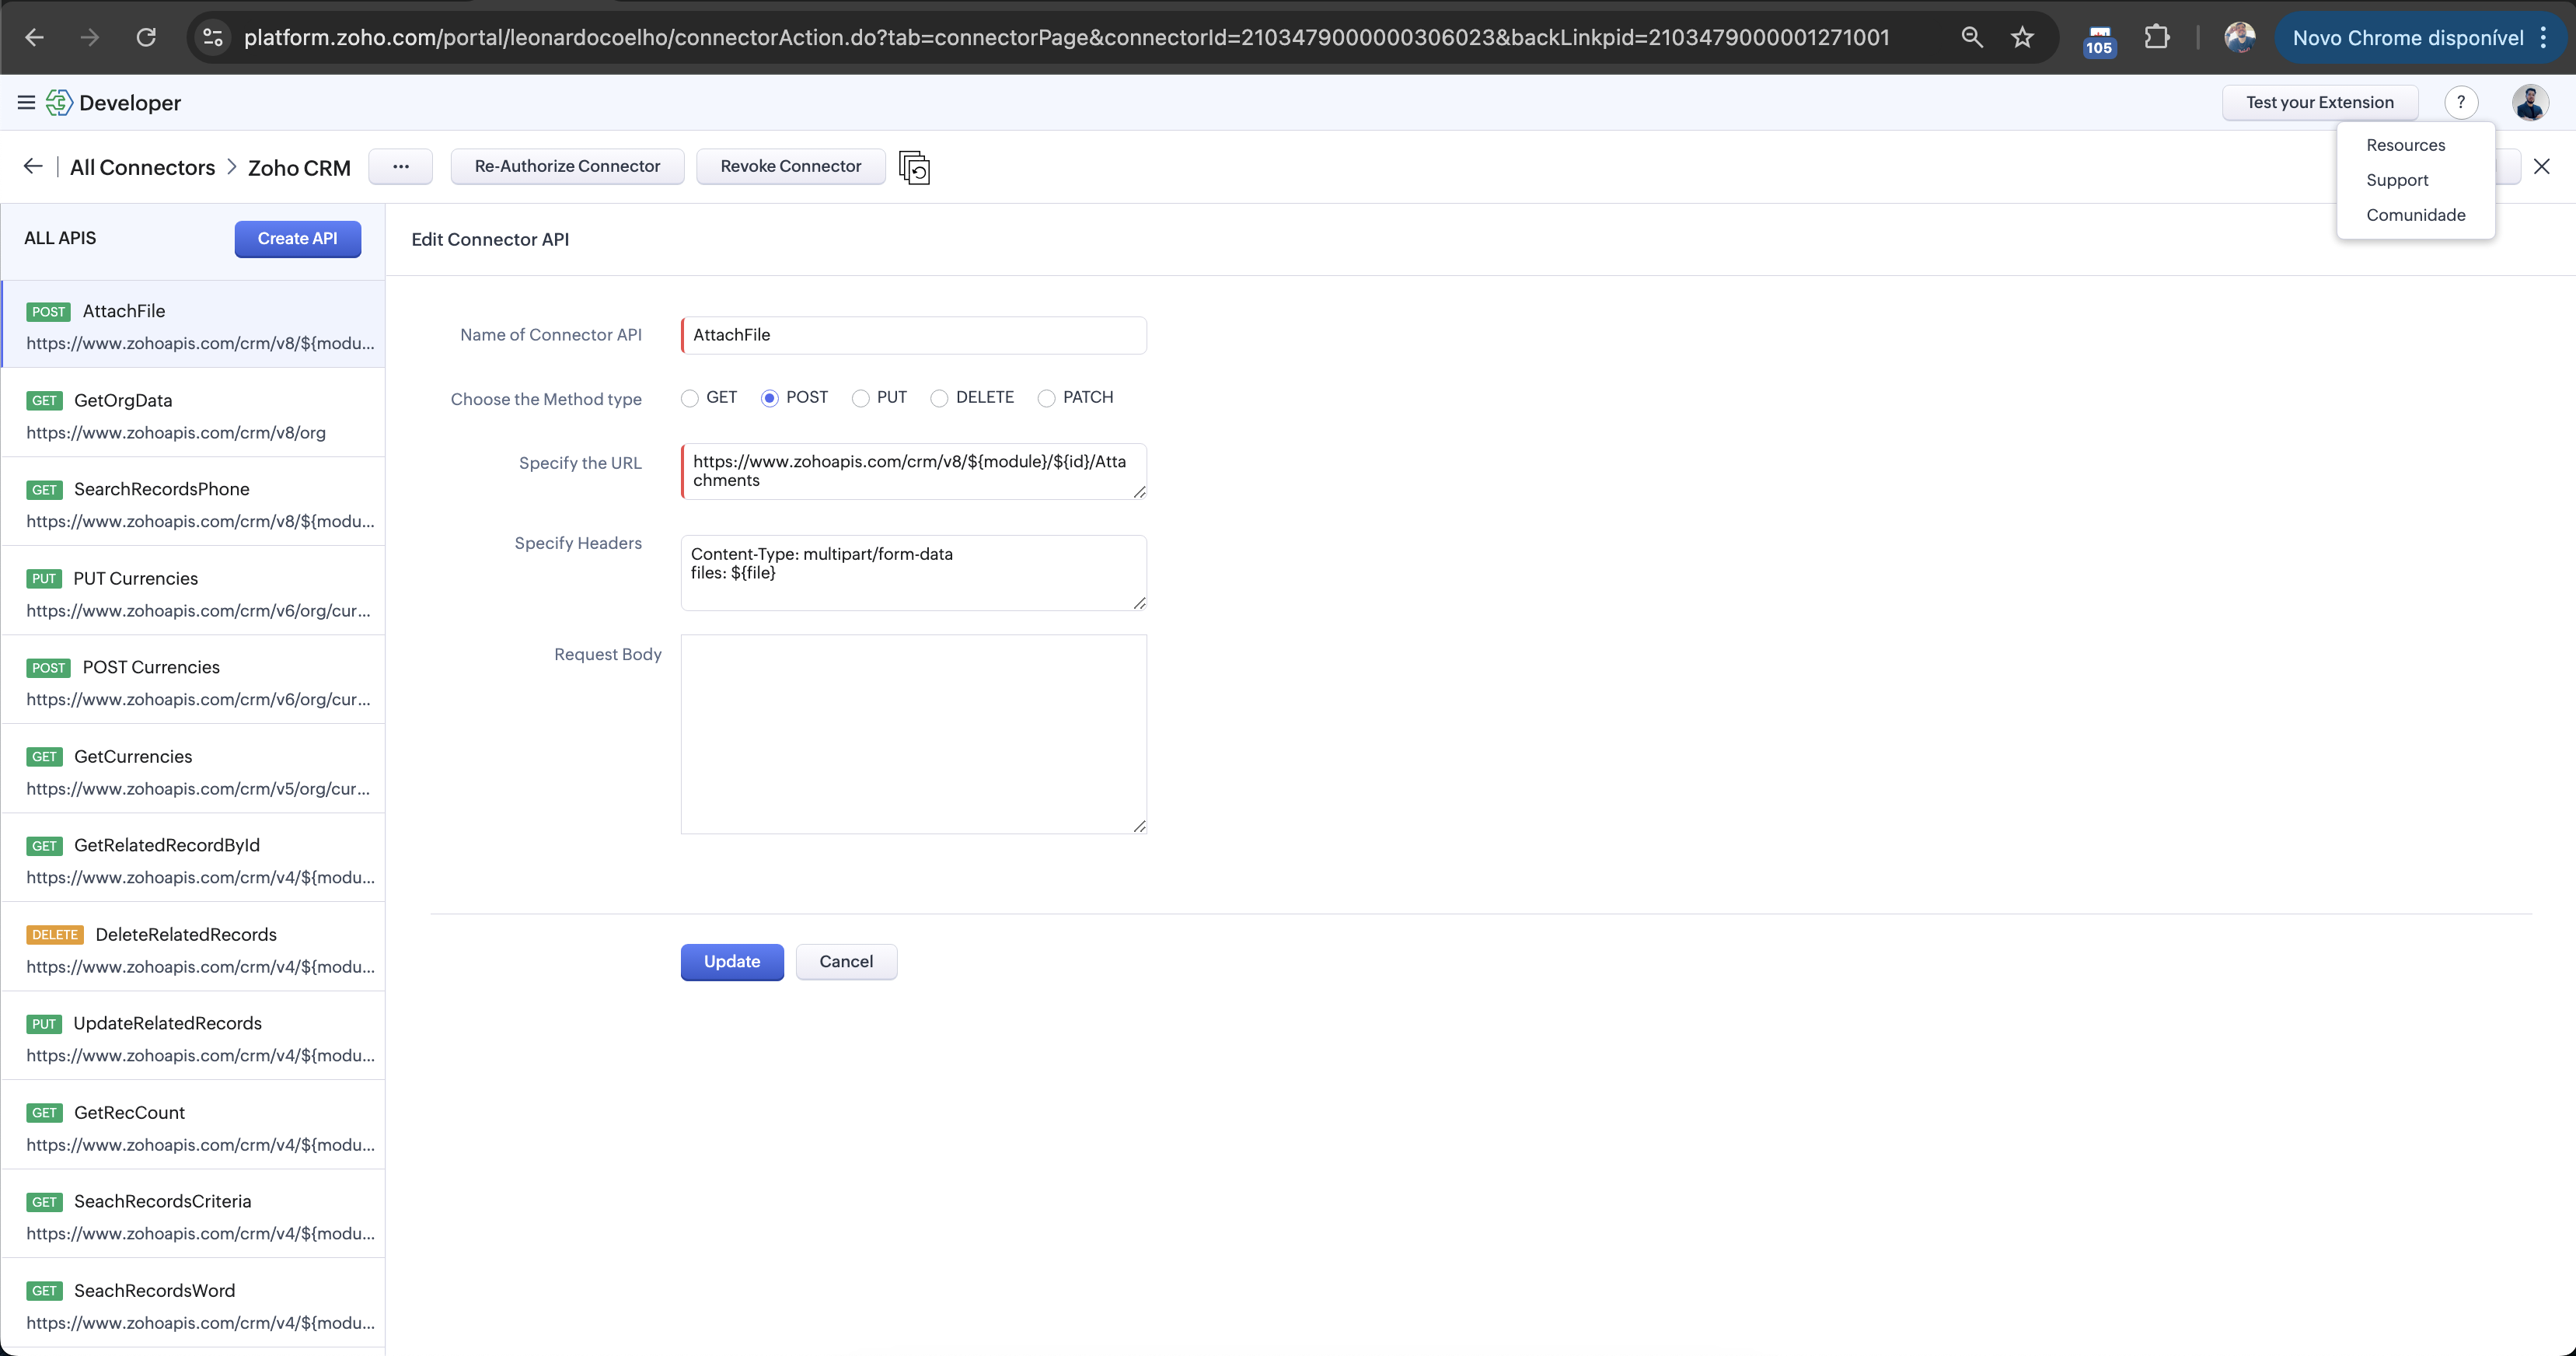Click the browser address bar URL
Screen dimensions: 2576x1356
(x=1066, y=37)
